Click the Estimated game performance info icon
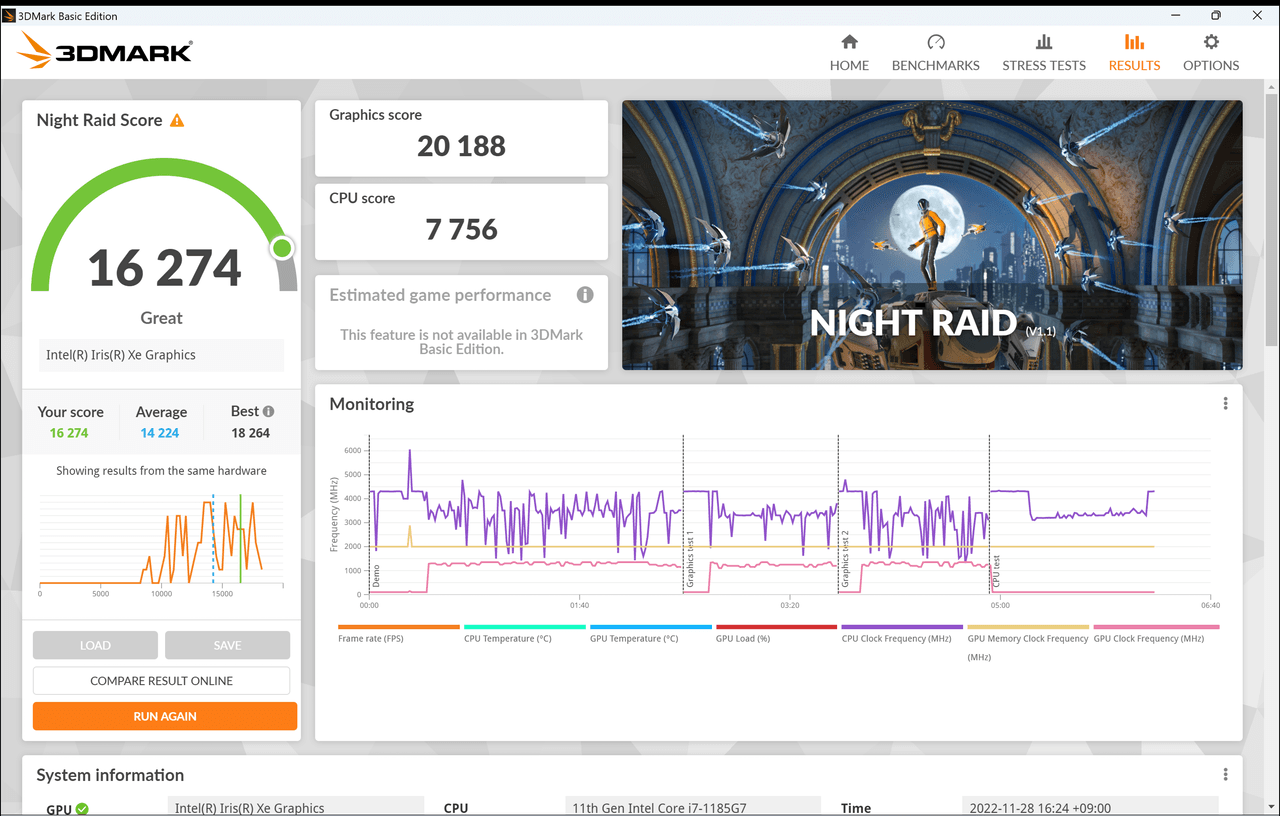1280x816 pixels. [585, 295]
